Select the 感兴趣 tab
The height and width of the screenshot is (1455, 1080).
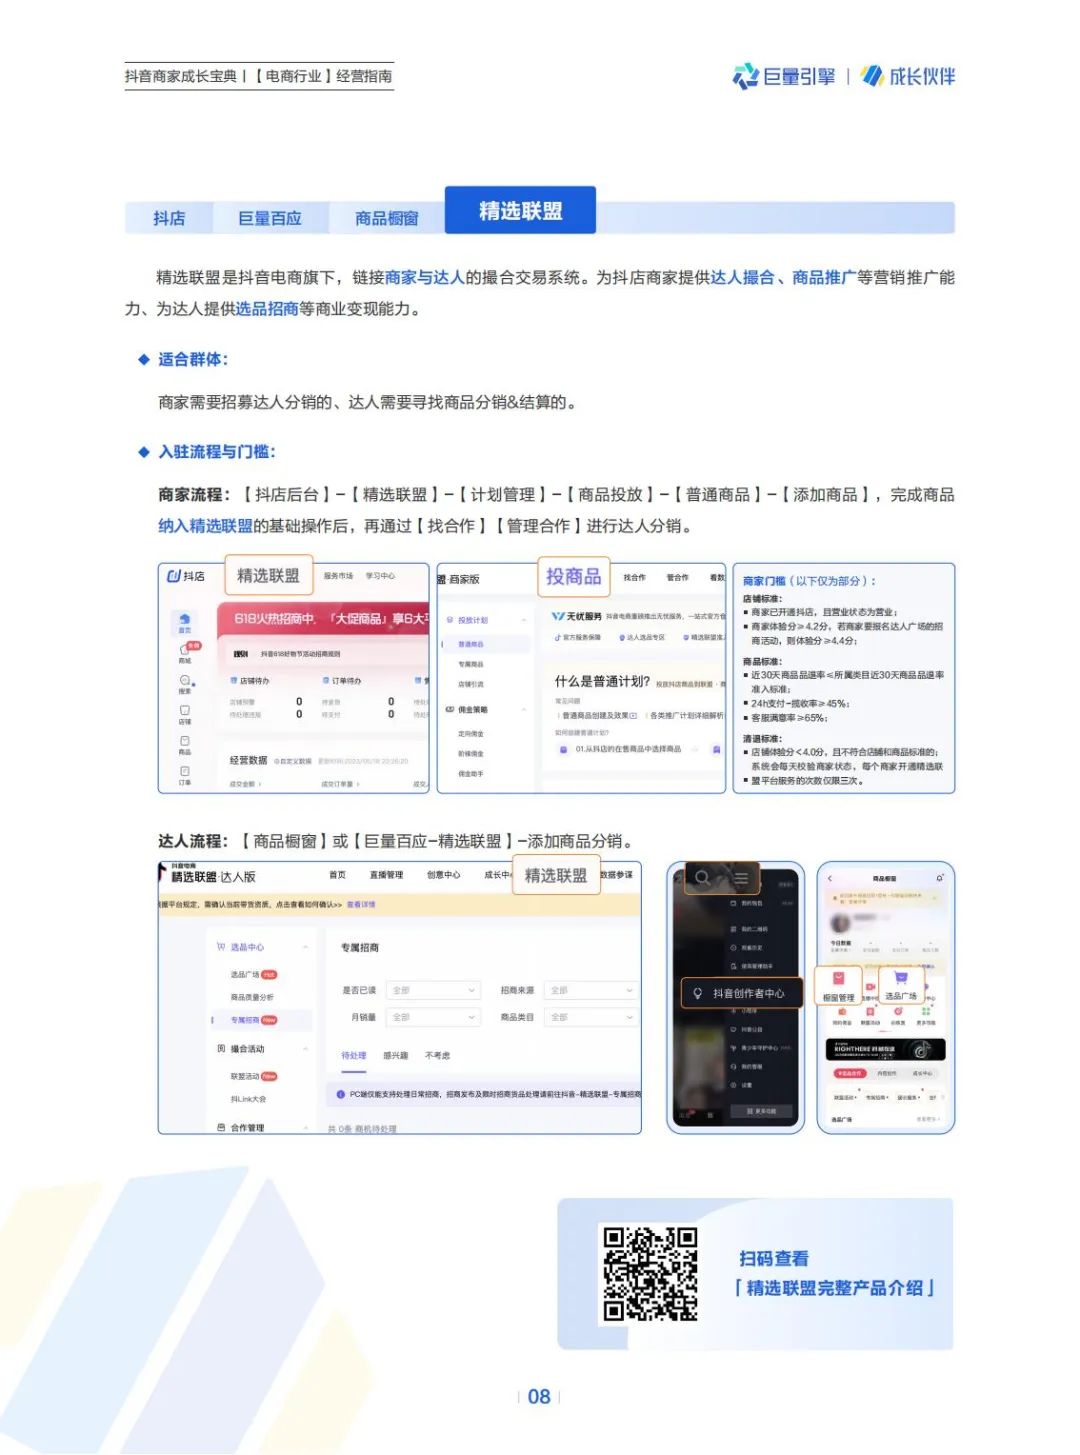[x=396, y=1056]
